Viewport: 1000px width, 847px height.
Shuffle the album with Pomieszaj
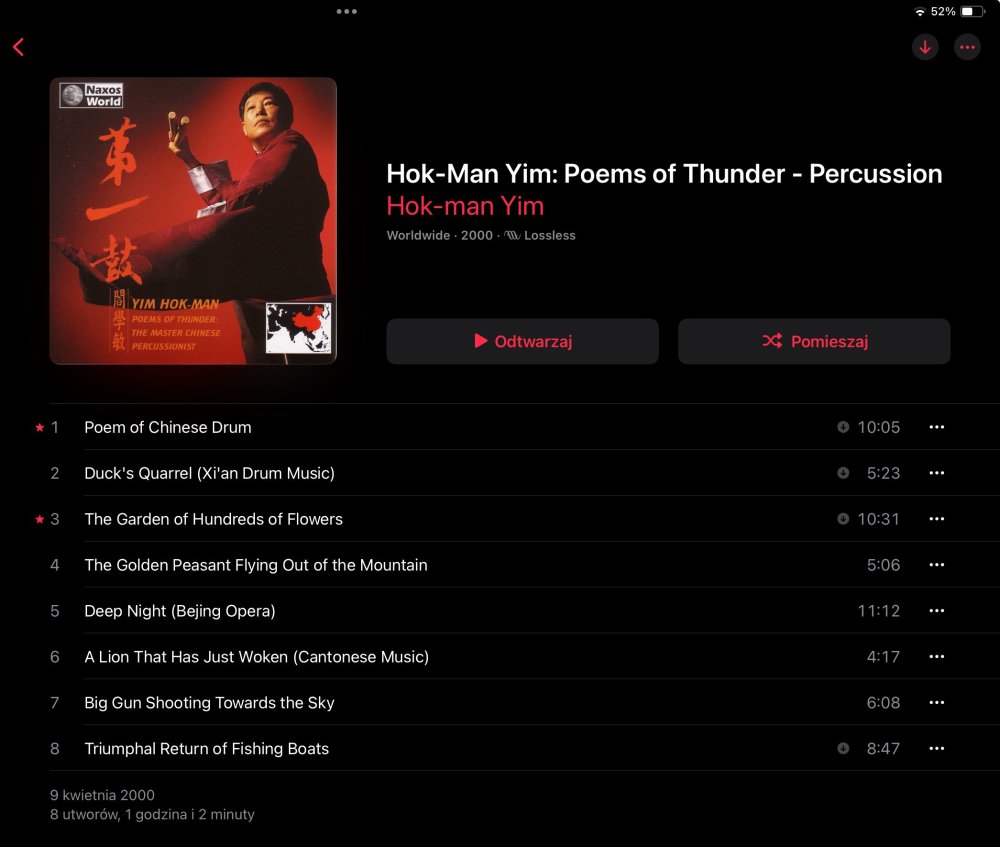[814, 341]
